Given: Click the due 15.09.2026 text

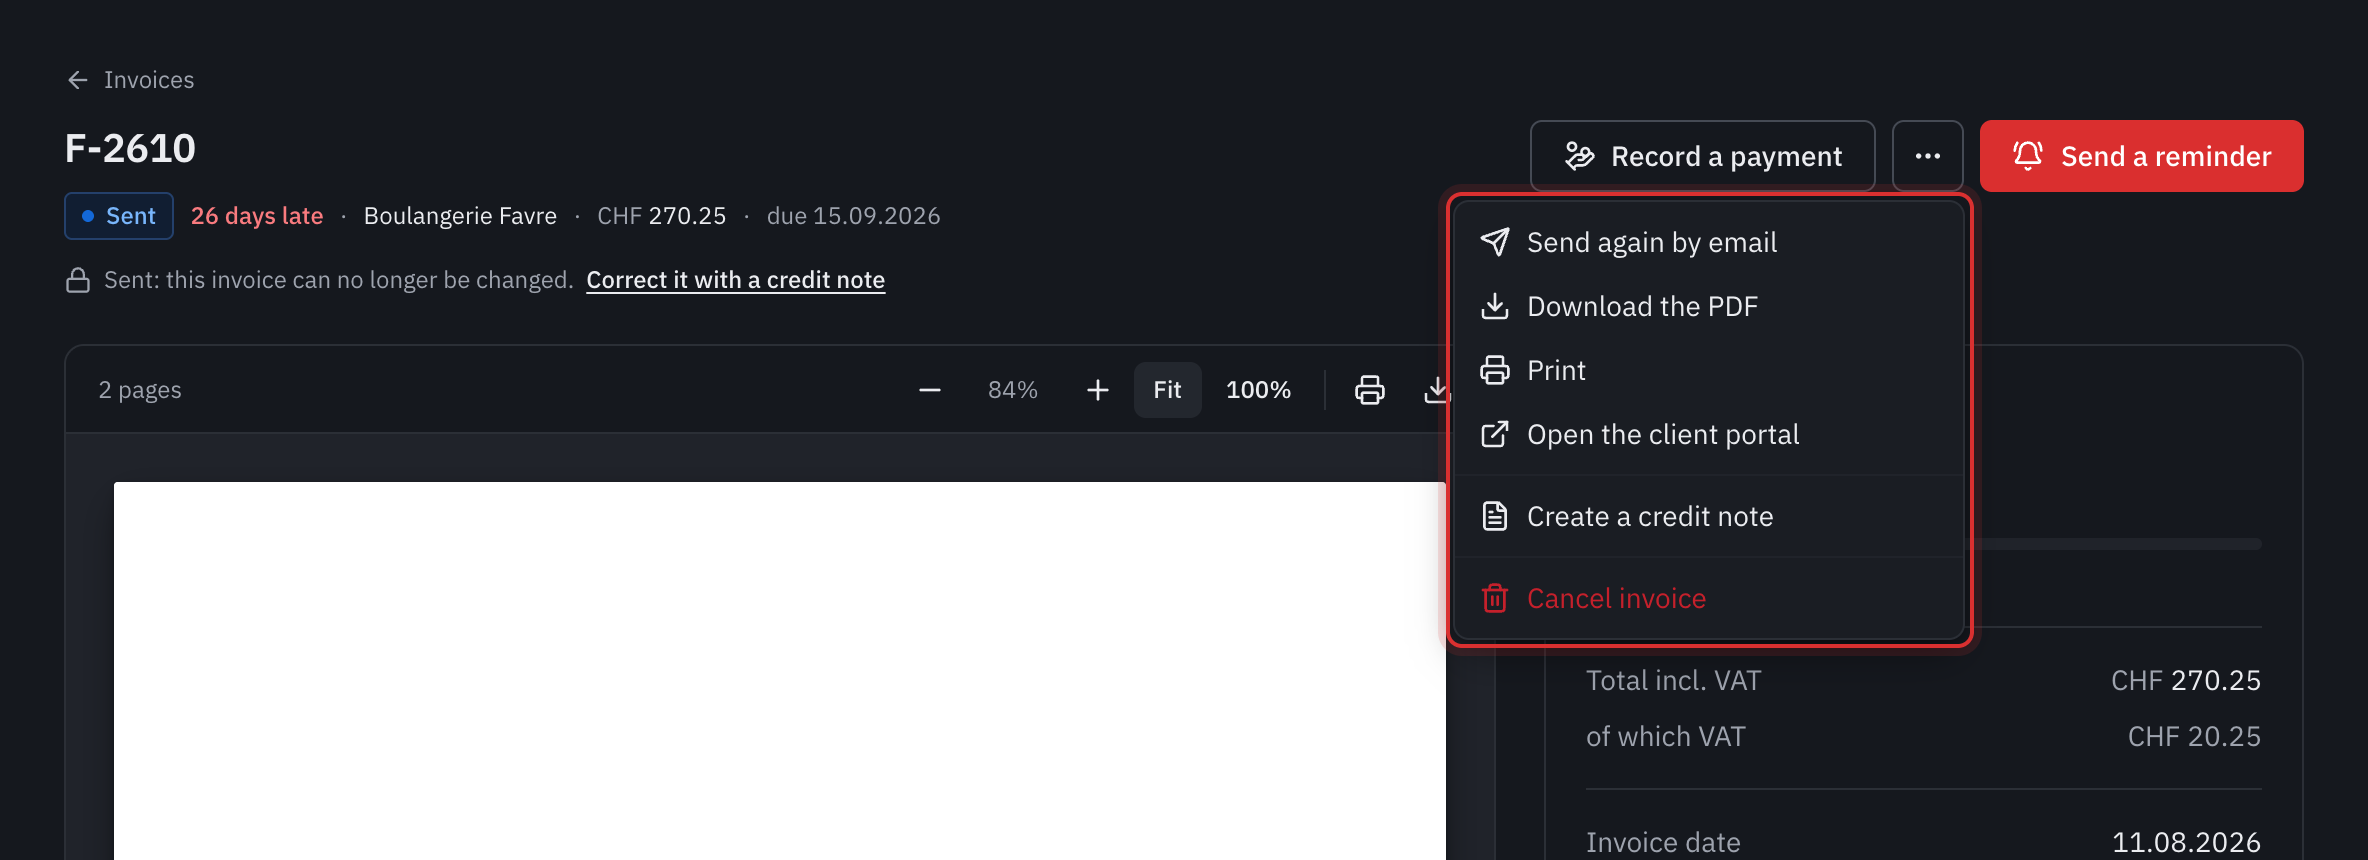Looking at the screenshot, I should tap(854, 216).
